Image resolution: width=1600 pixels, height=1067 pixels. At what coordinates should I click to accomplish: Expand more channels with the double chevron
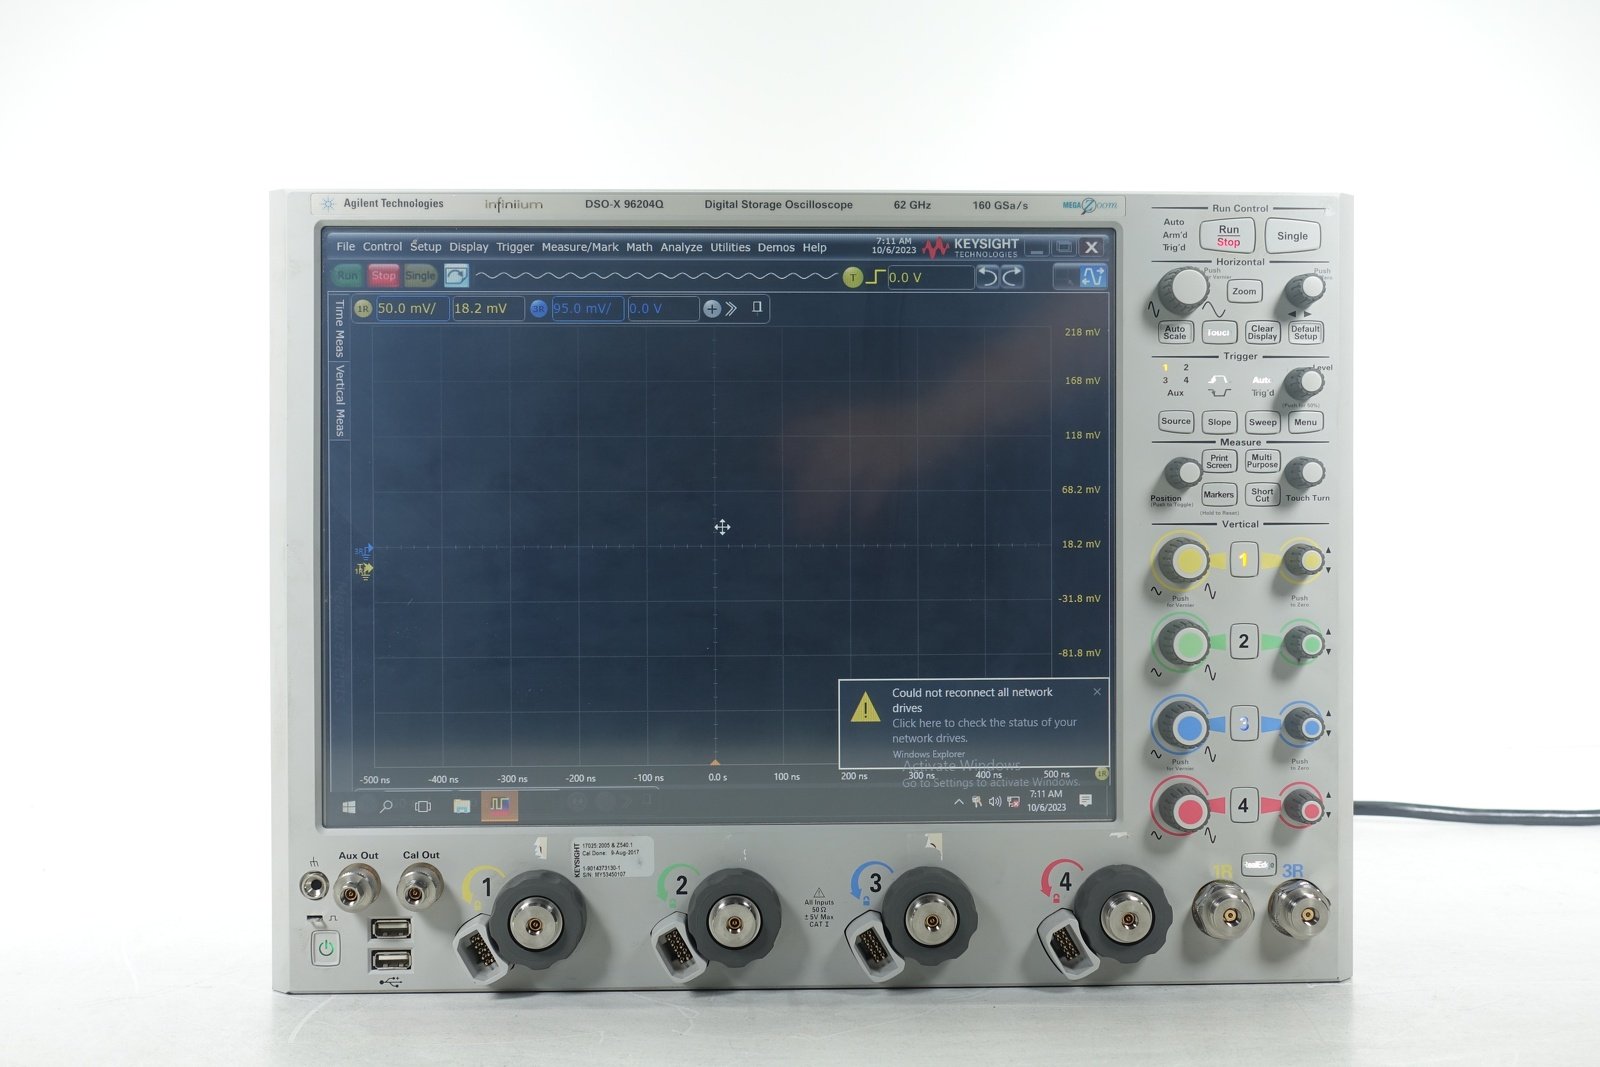[732, 309]
